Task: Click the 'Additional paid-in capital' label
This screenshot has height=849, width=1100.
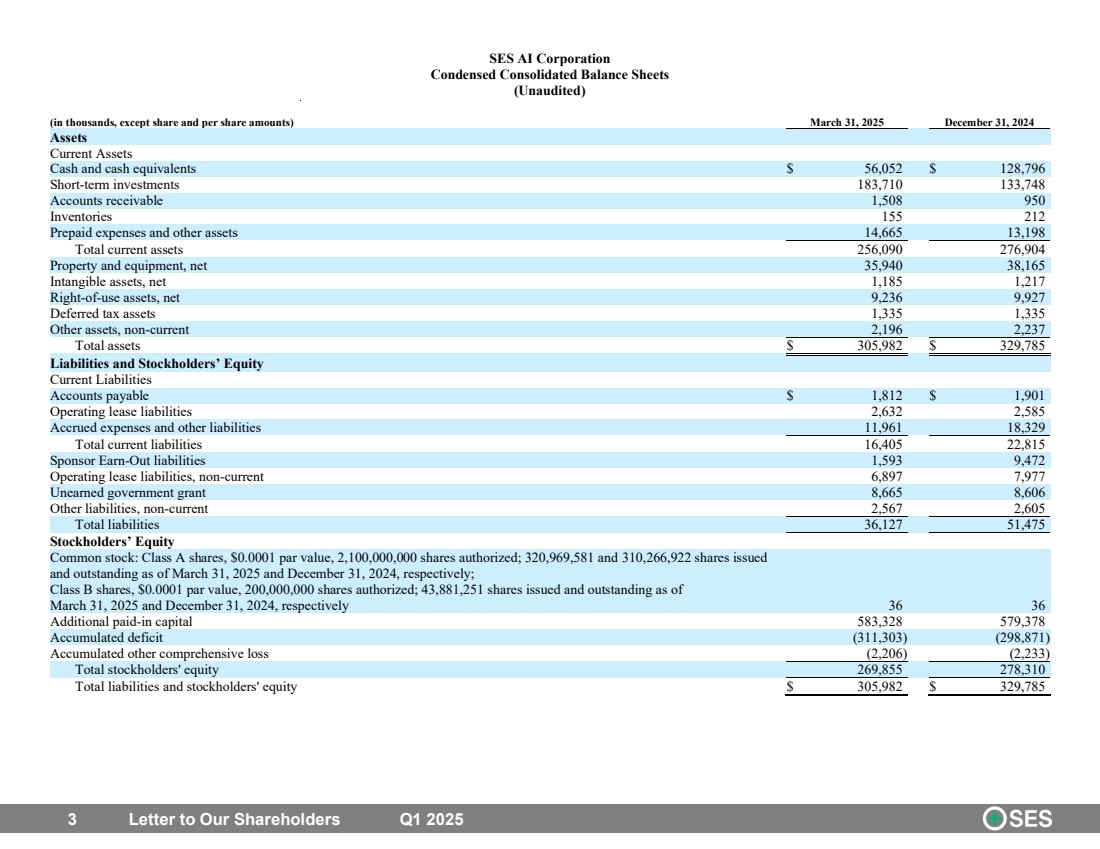Action: [x=121, y=622]
